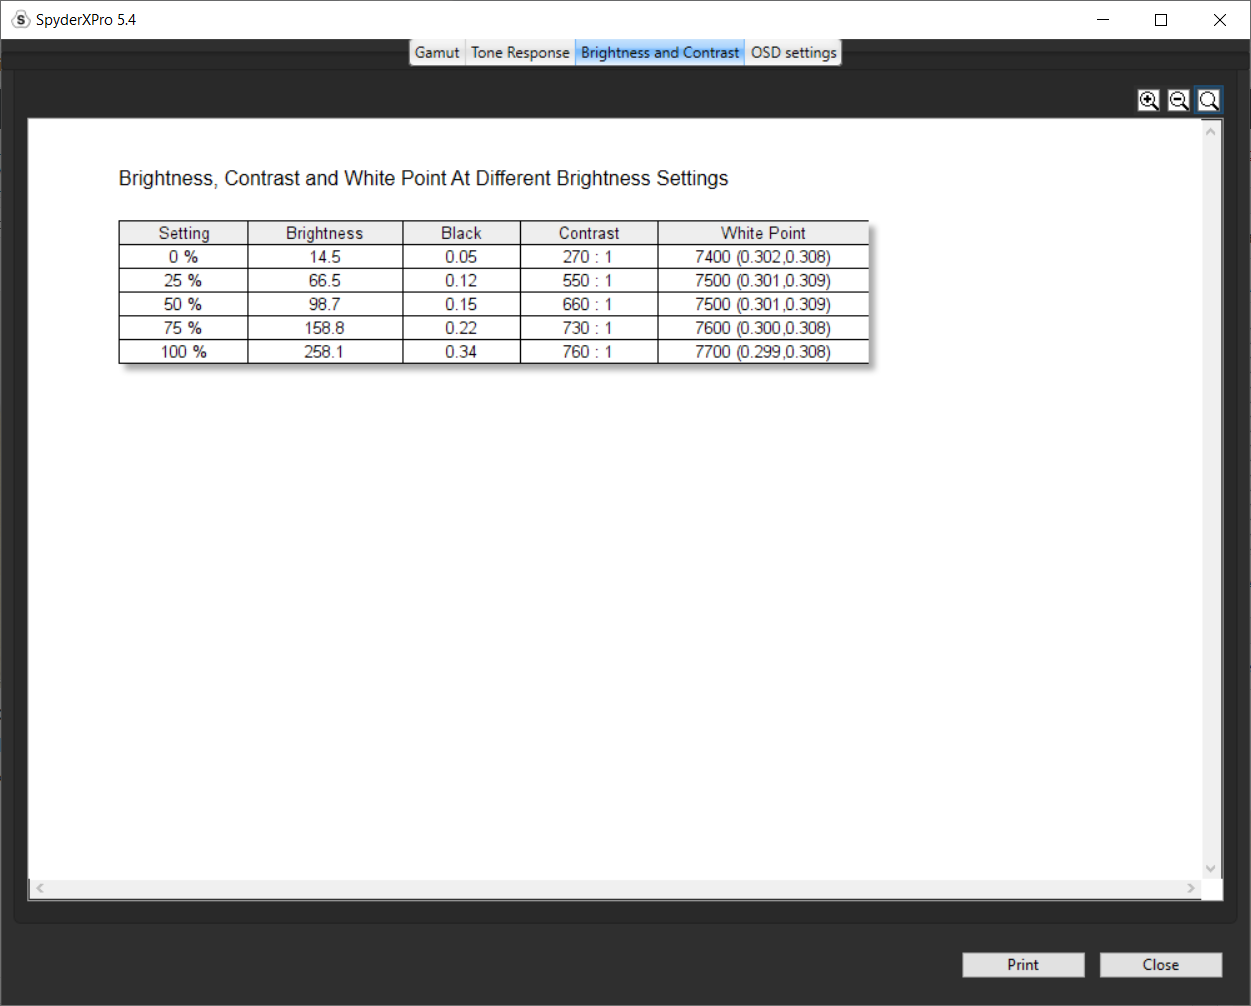1251x1006 pixels.
Task: Click the 25 % setting cell
Action: click(x=184, y=281)
